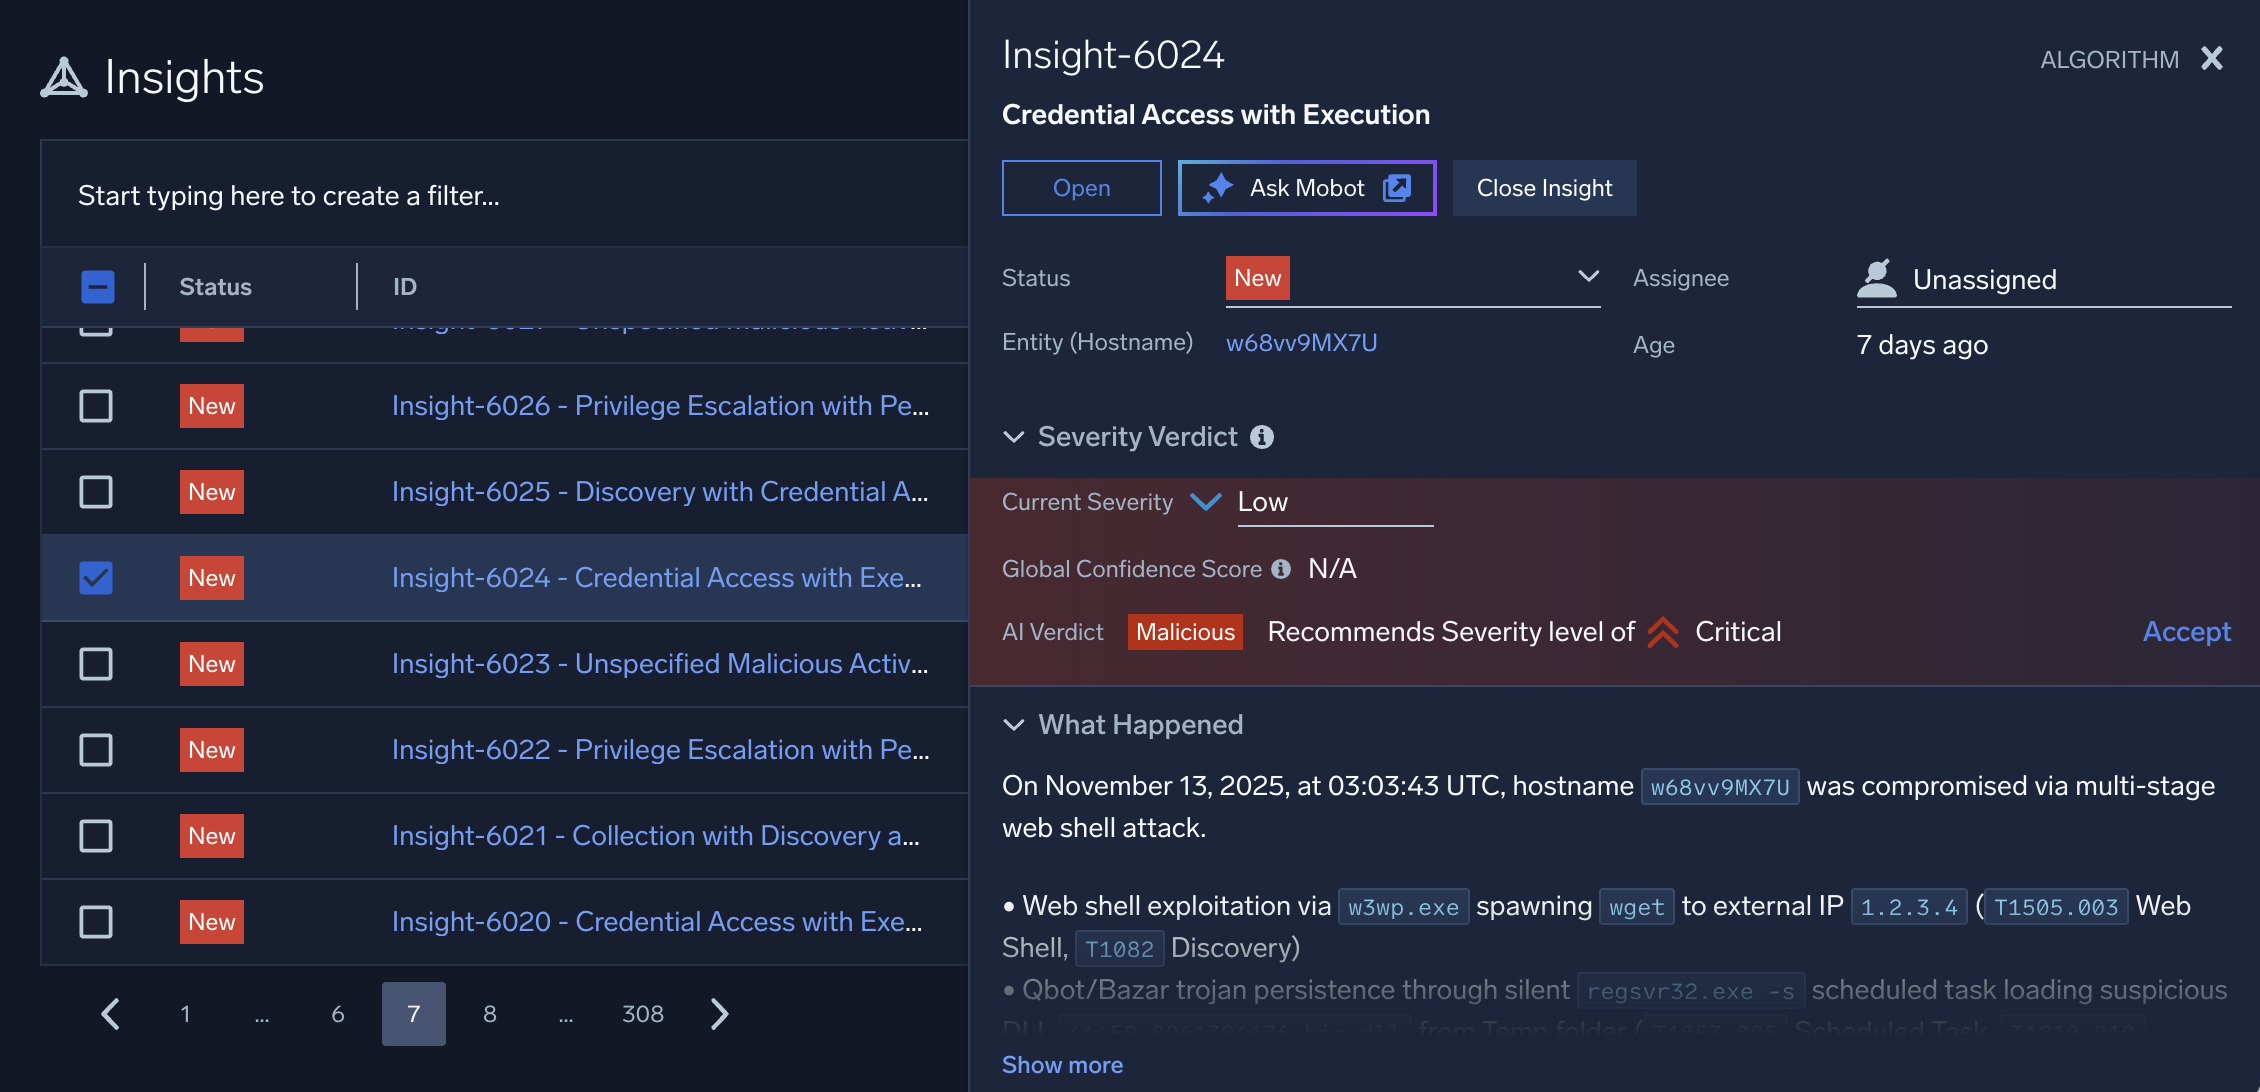Tick the checkbox for Insight-6026

pos(96,406)
